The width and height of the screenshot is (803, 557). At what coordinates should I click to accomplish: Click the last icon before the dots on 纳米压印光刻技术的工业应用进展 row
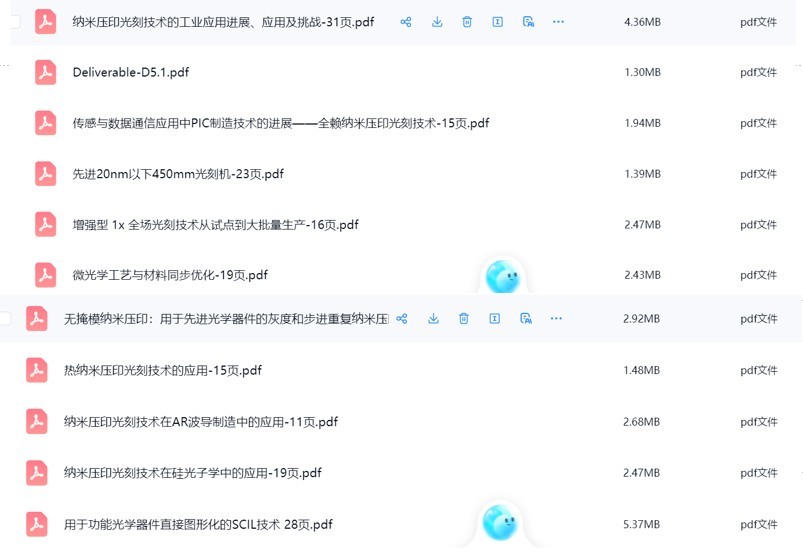pyautogui.click(x=528, y=21)
